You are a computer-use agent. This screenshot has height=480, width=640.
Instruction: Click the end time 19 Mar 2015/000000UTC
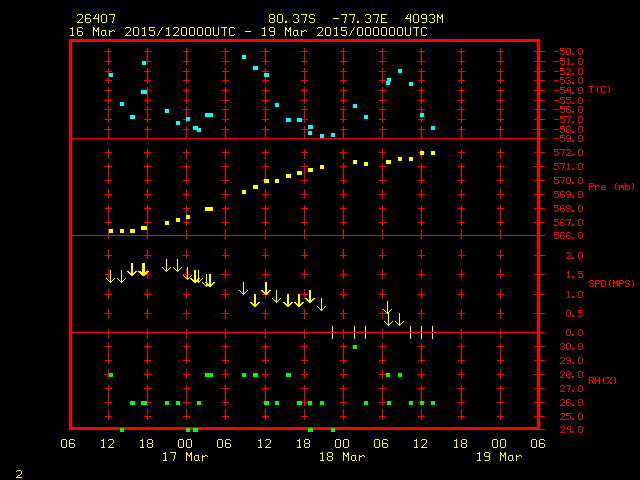pos(344,32)
